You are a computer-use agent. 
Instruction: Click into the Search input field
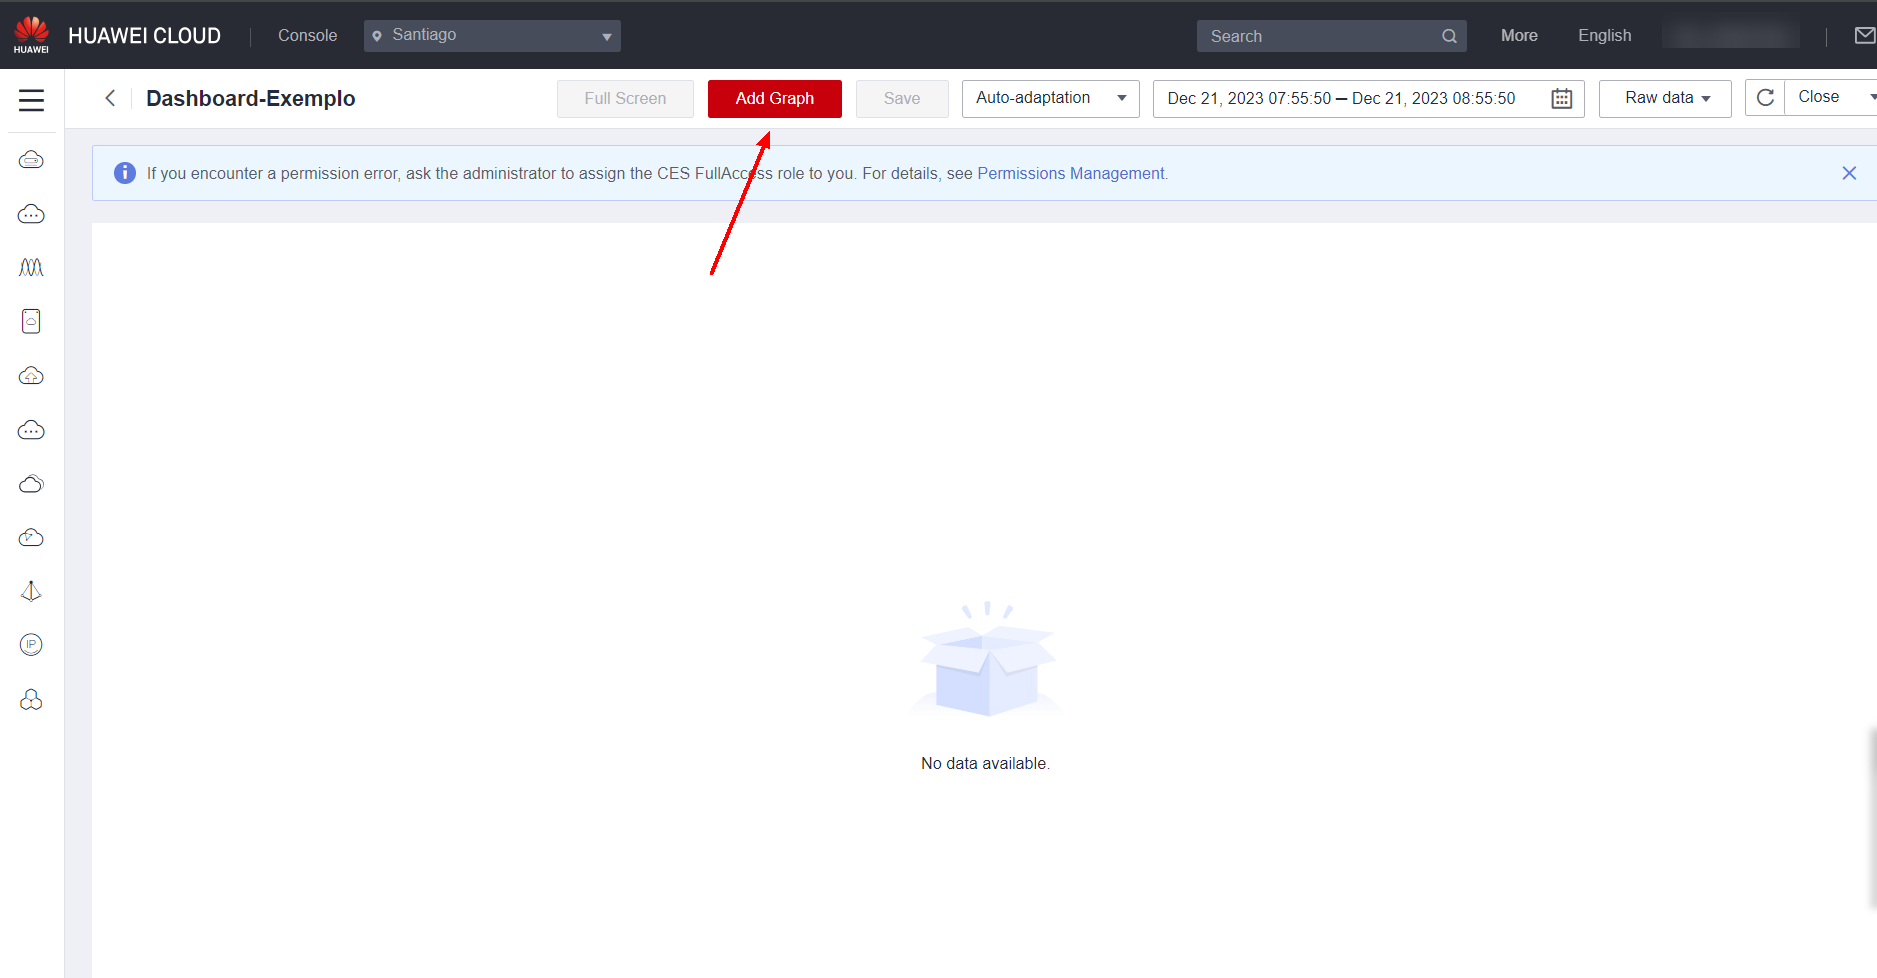(1320, 37)
